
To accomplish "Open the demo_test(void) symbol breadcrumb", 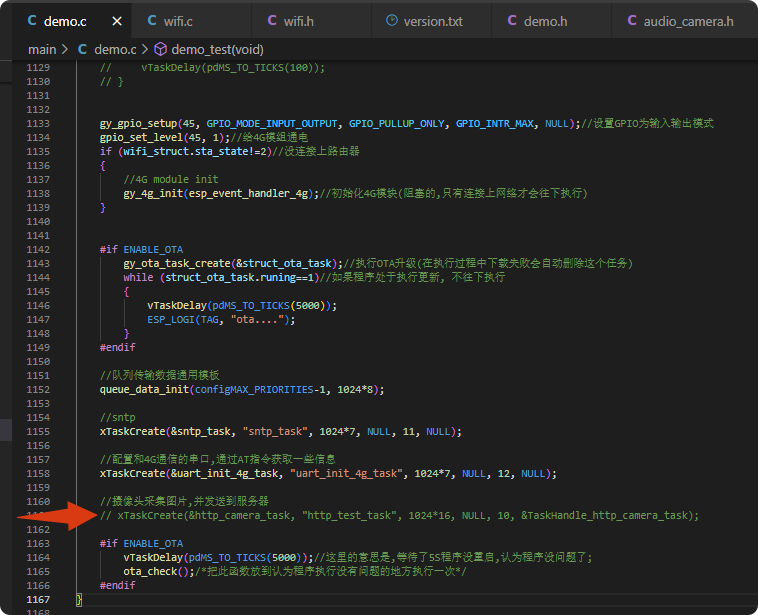I will (219, 48).
